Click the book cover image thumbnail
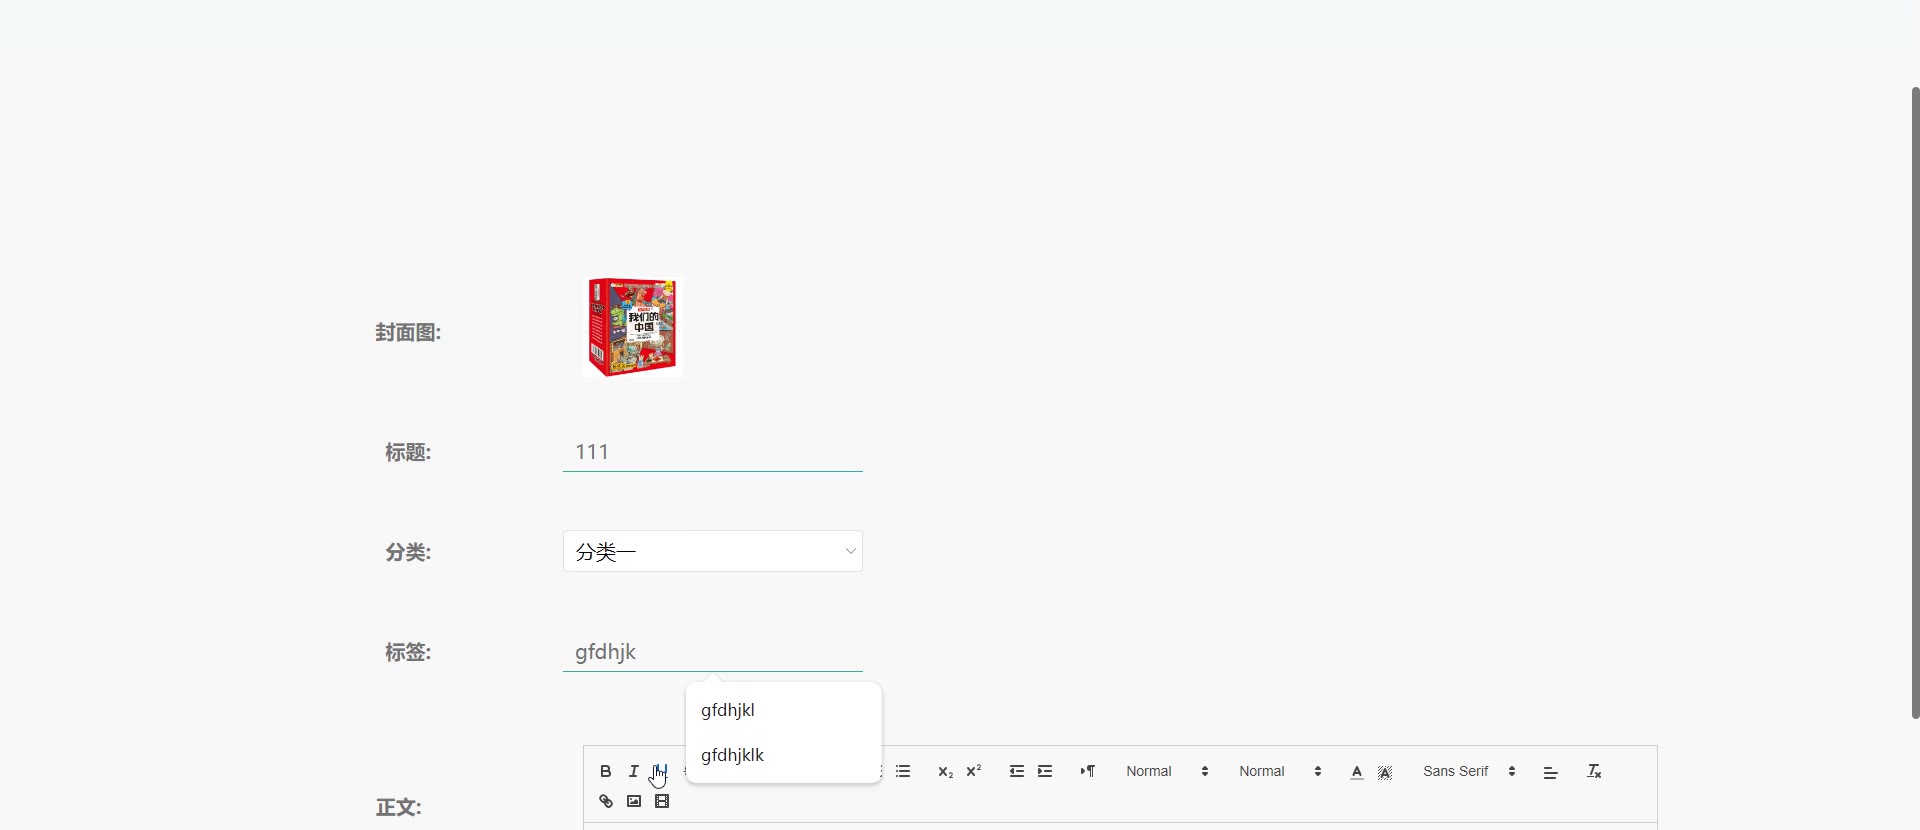1920x830 pixels. coord(633,327)
